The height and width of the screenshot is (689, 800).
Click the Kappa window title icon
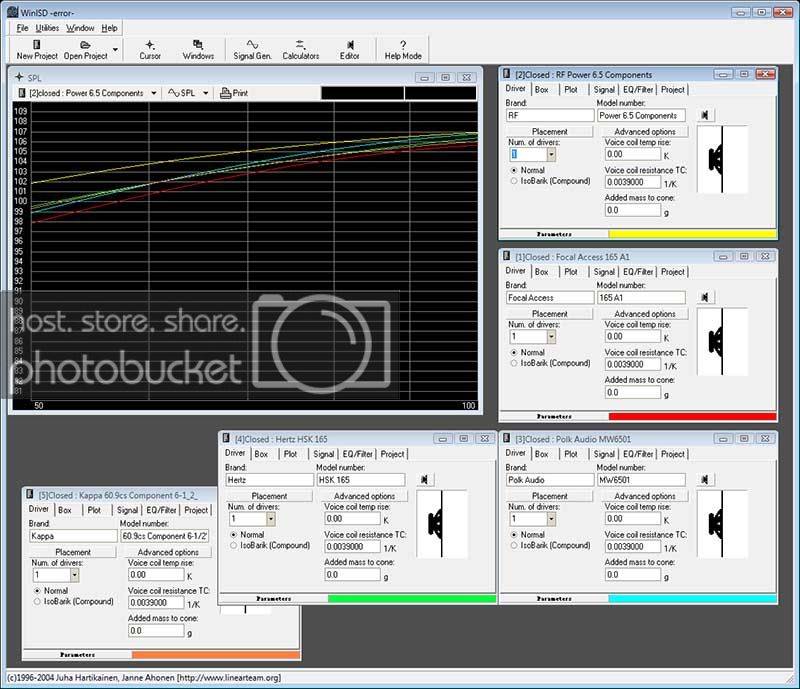click(30, 495)
